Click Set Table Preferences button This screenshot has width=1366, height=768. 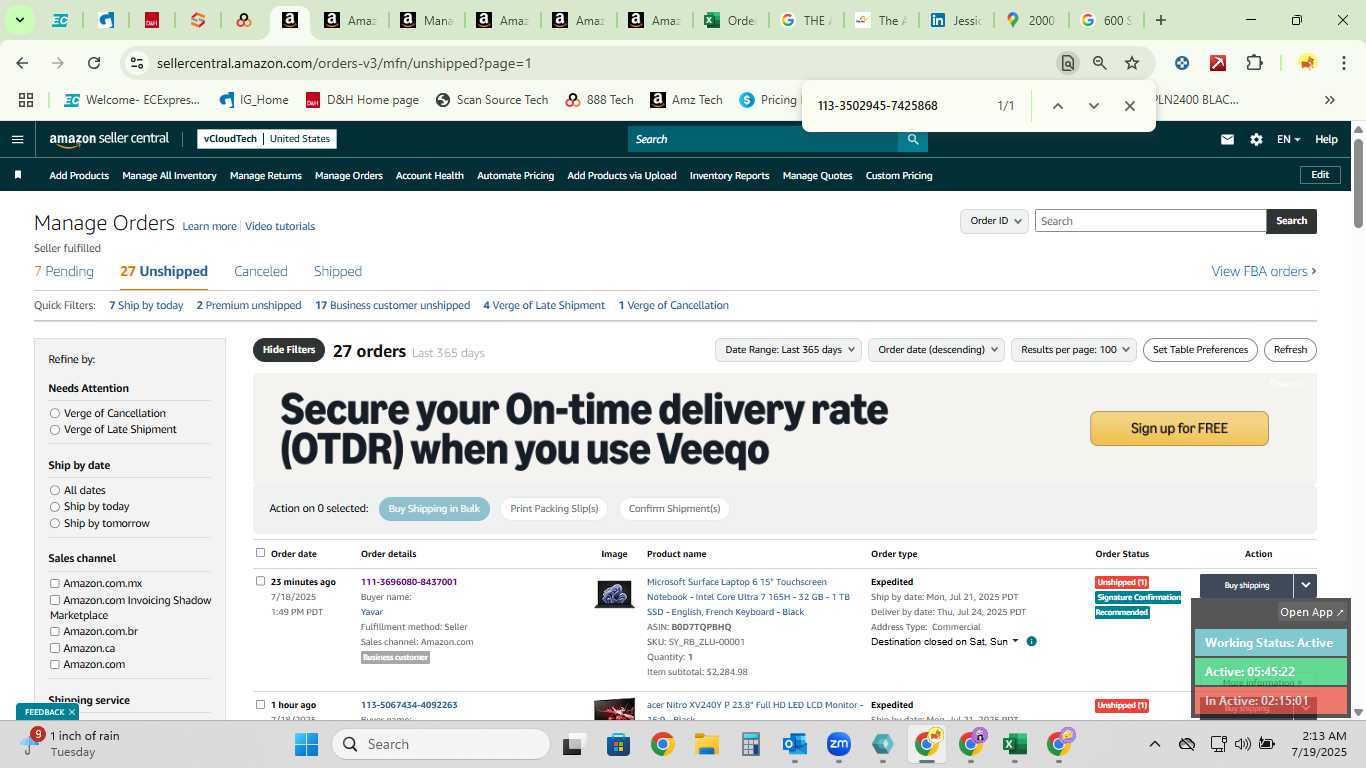(1200, 350)
